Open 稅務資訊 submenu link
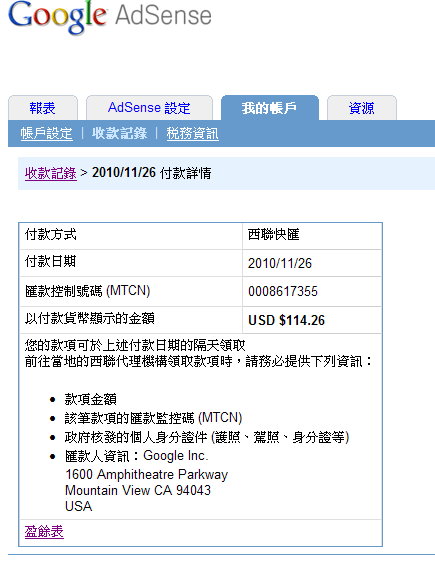Screen dimensions: 435x561 [x=192, y=133]
